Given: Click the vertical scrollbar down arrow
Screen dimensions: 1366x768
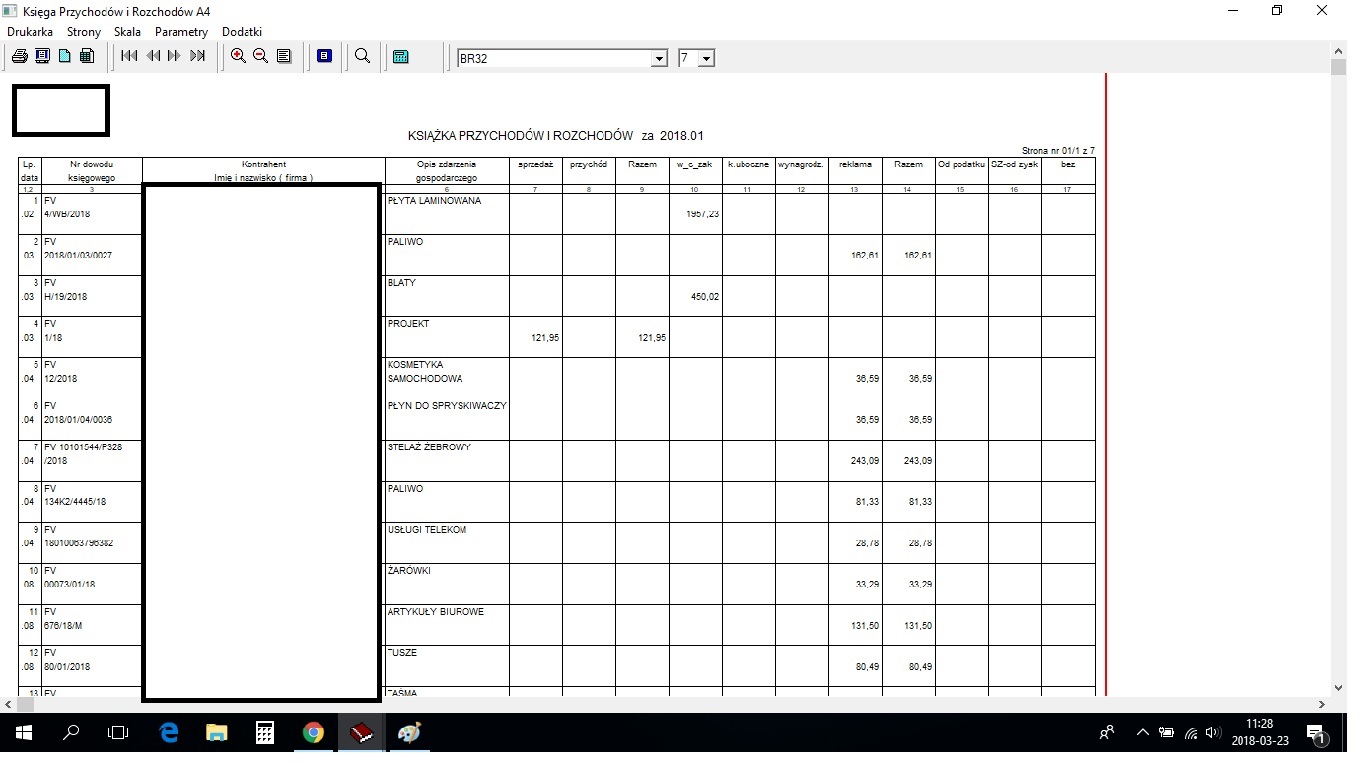Looking at the screenshot, I should [1339, 688].
